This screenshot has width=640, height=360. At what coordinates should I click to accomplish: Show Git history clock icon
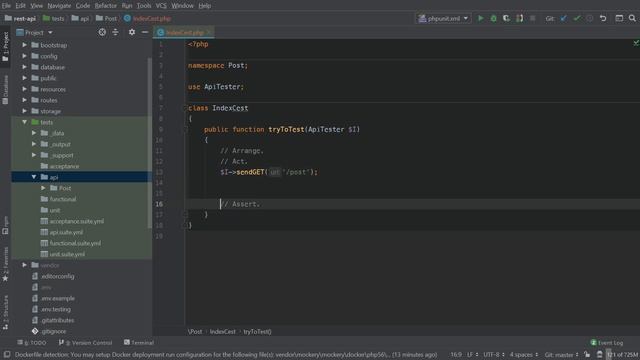click(590, 18)
